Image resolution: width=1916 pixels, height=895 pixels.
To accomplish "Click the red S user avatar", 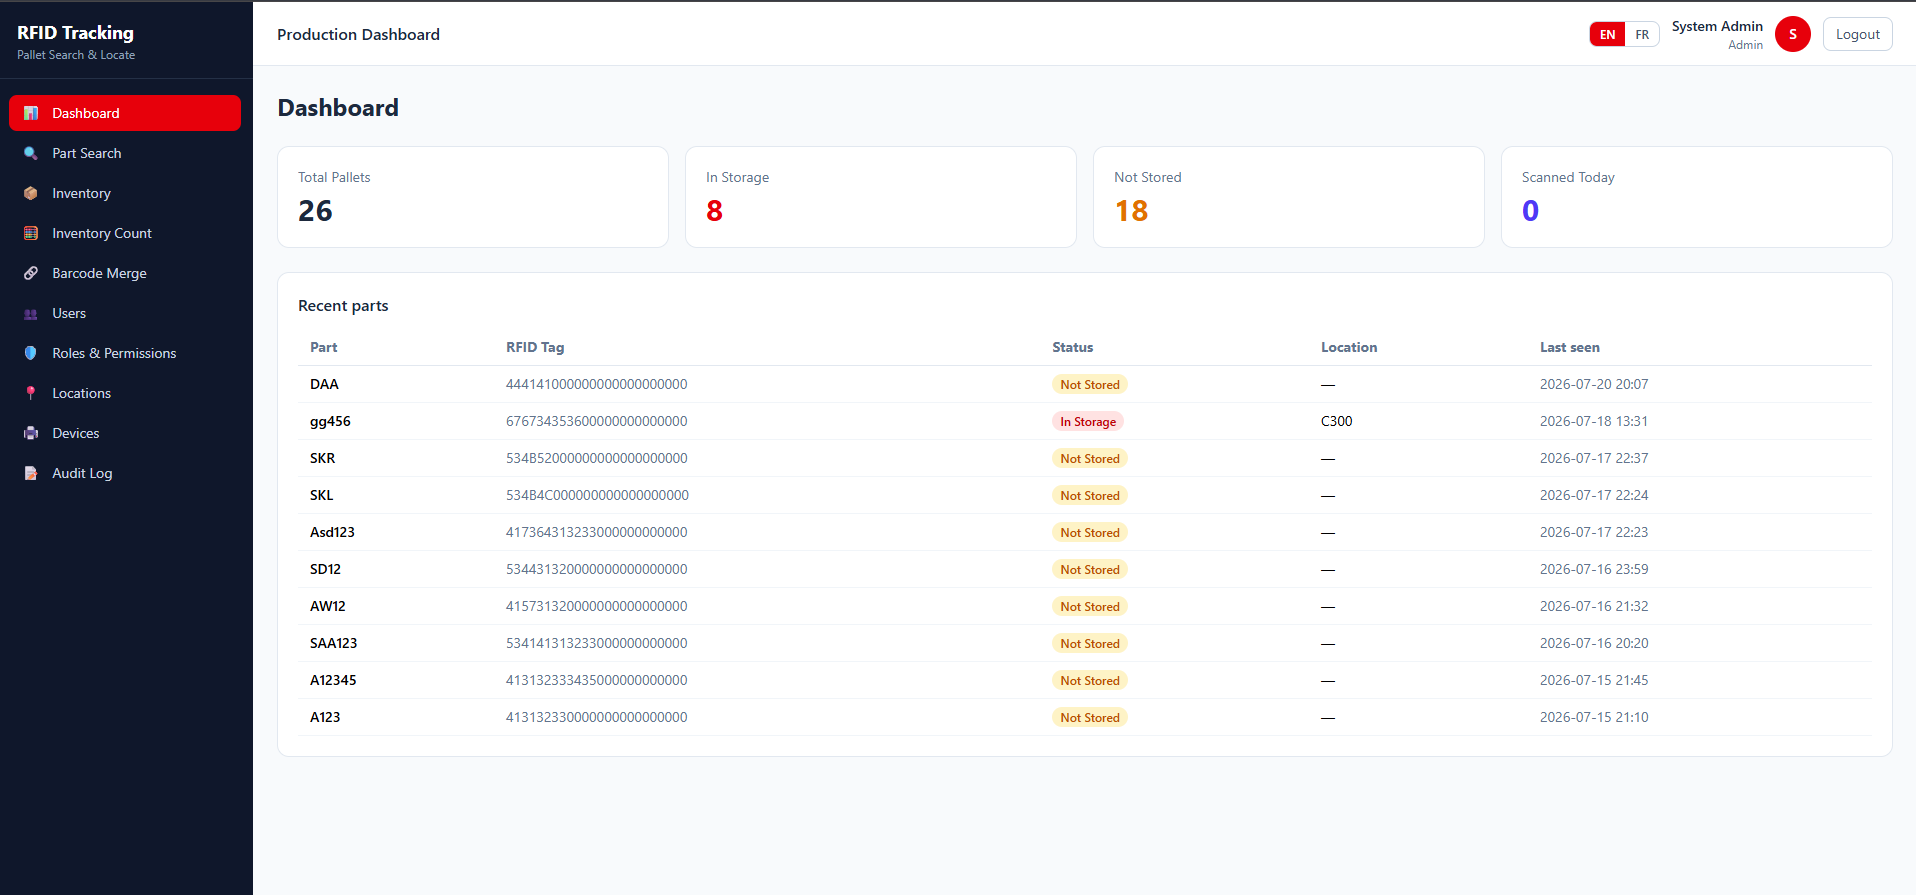I will (1792, 34).
